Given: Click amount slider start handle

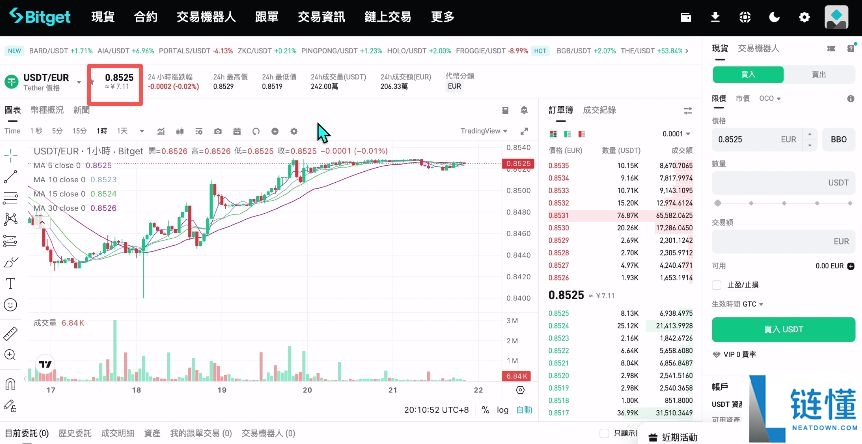Looking at the screenshot, I should click(x=717, y=203).
